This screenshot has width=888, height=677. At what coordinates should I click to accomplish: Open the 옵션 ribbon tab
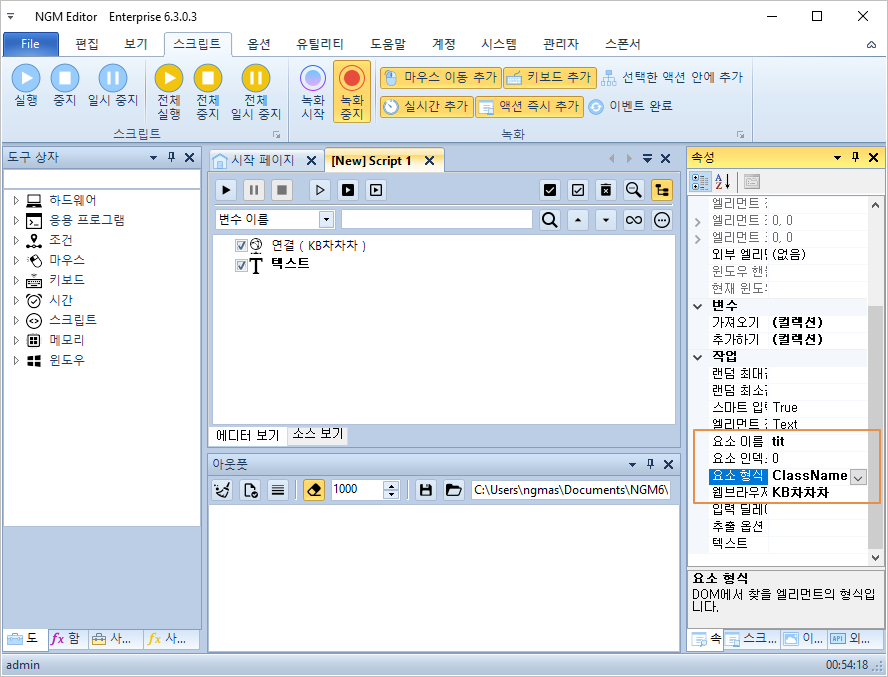(x=259, y=44)
